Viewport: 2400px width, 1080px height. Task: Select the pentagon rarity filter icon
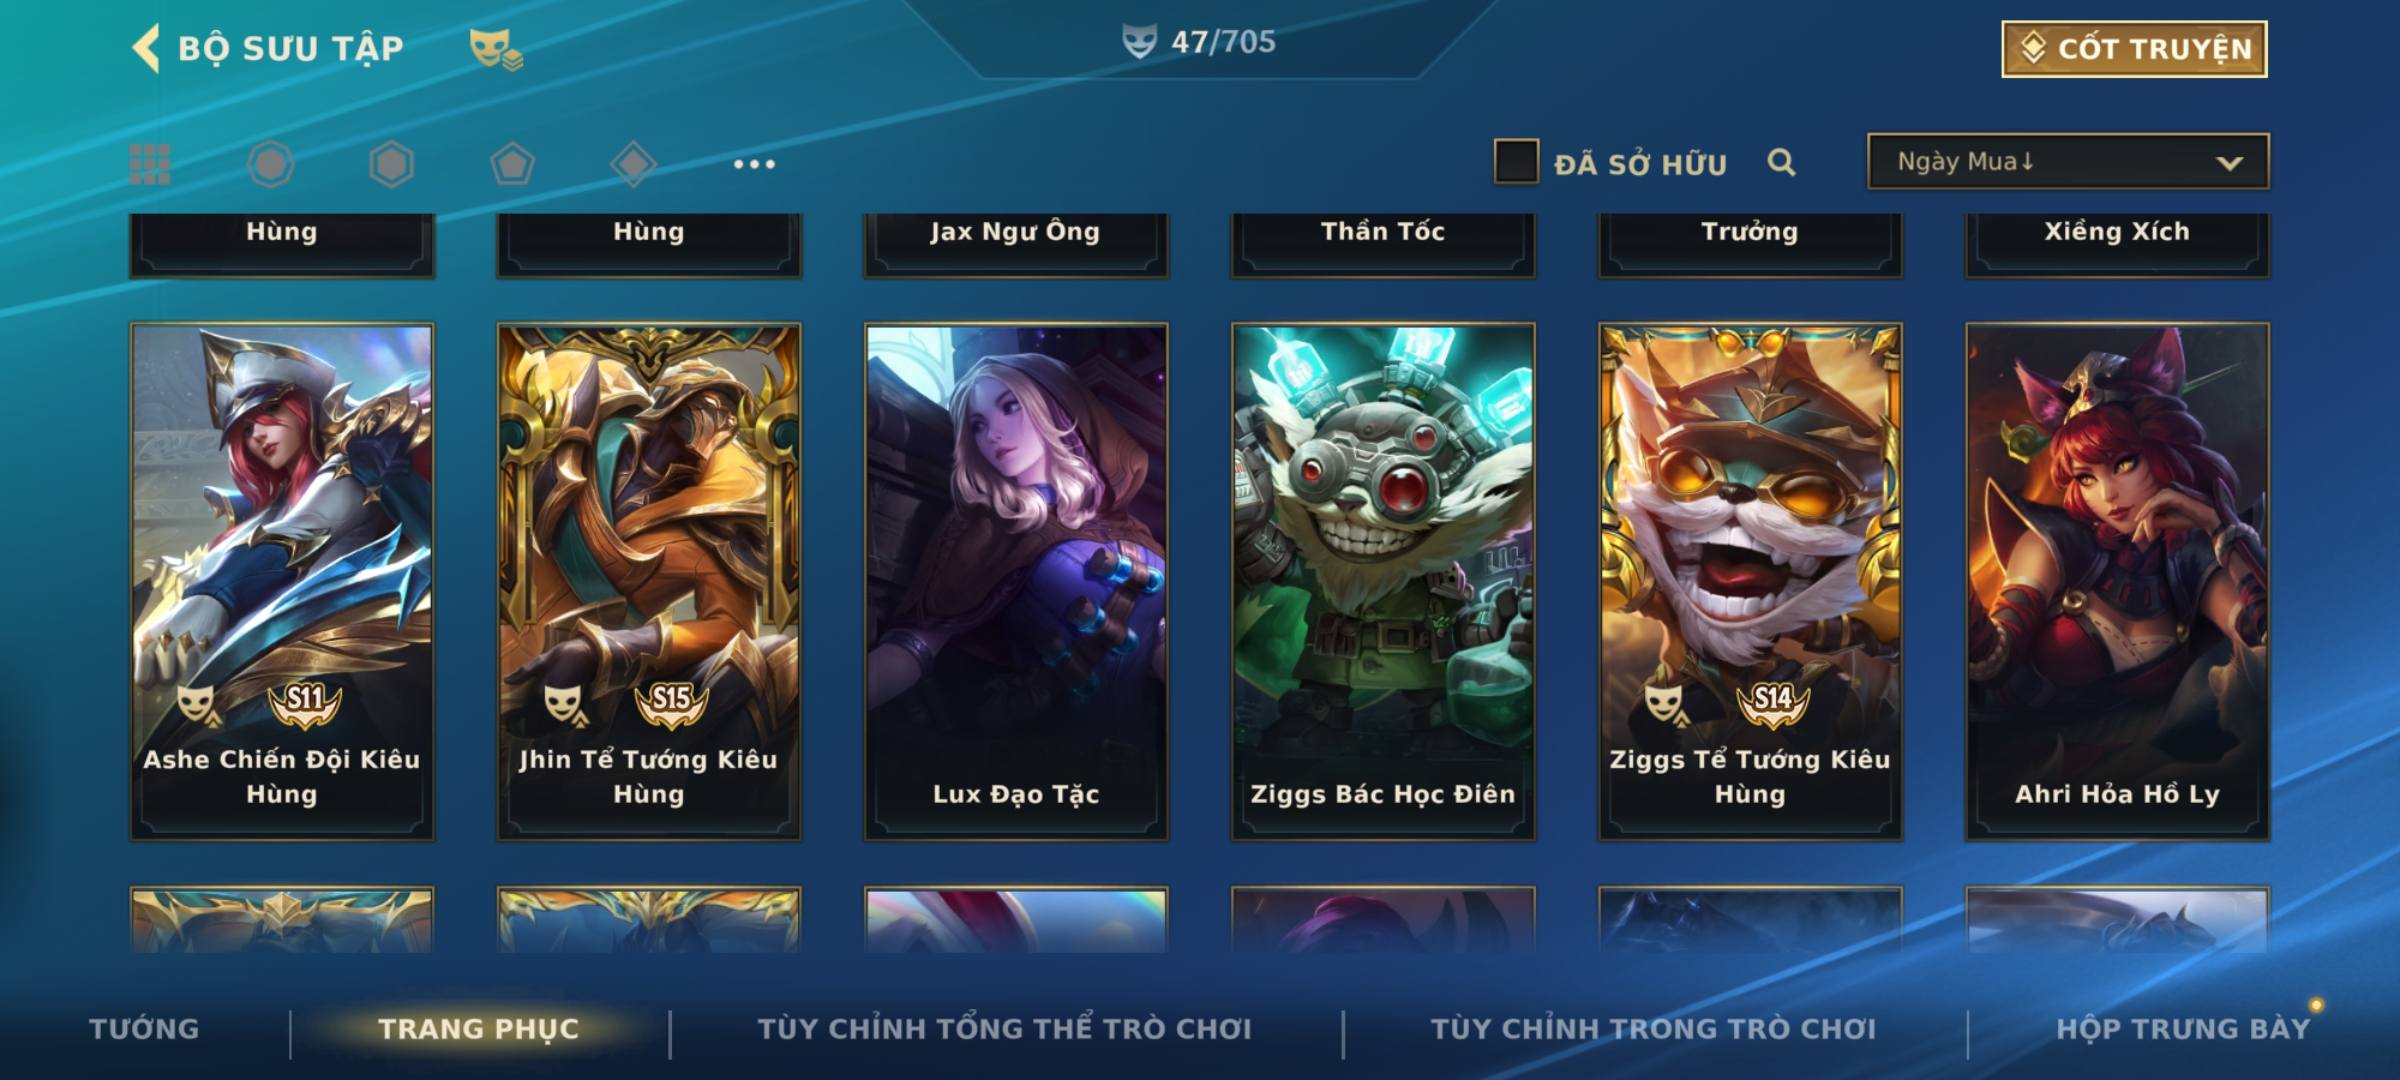pyautogui.click(x=512, y=164)
